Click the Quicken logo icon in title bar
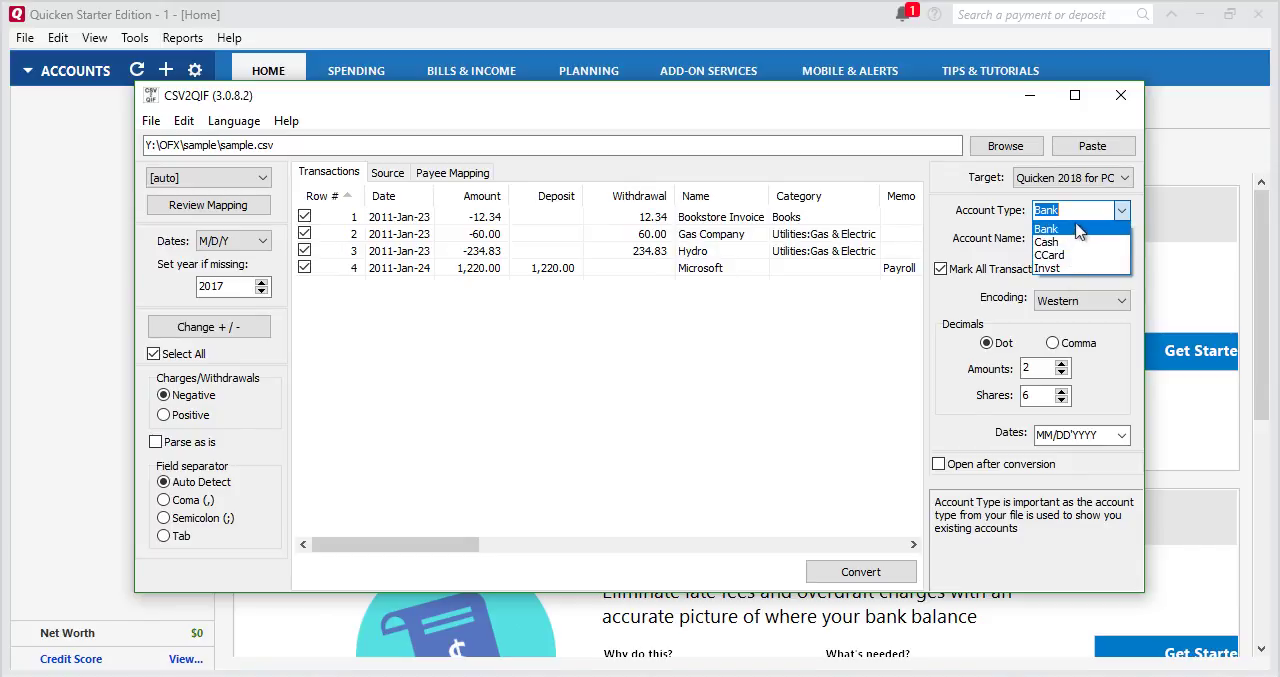 [x=17, y=14]
